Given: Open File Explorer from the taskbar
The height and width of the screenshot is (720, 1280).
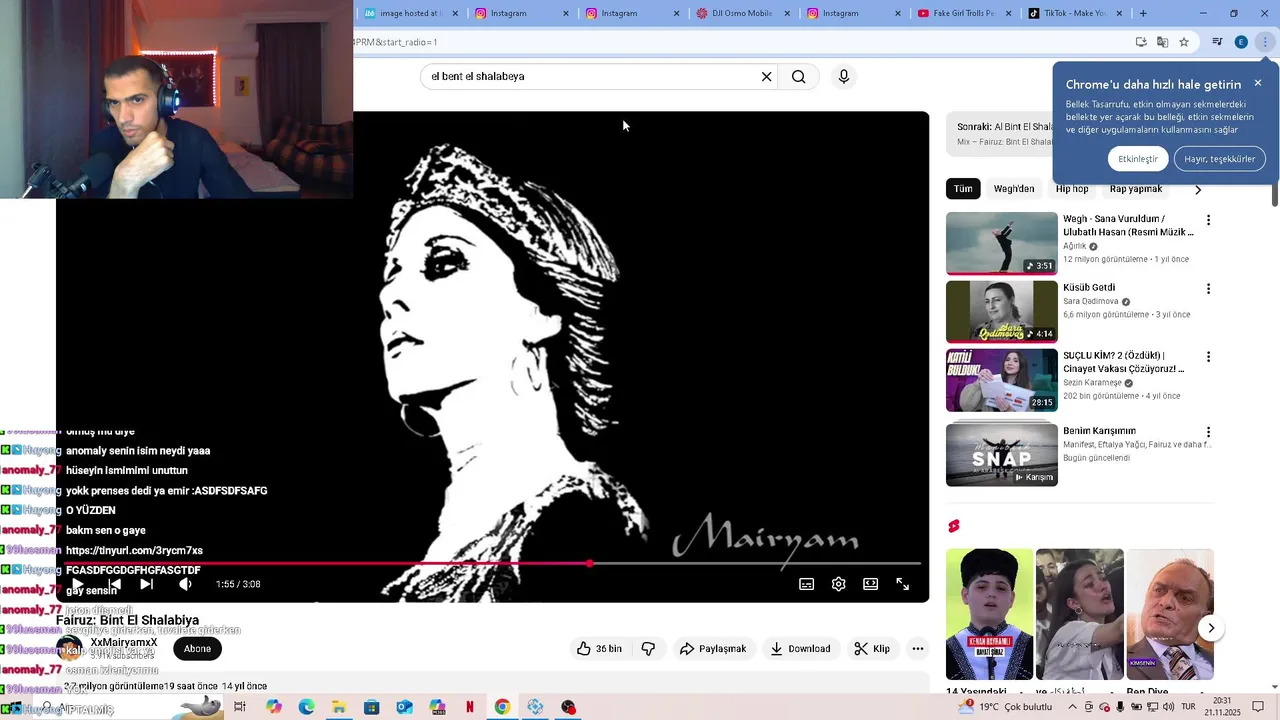Looking at the screenshot, I should pyautogui.click(x=339, y=707).
